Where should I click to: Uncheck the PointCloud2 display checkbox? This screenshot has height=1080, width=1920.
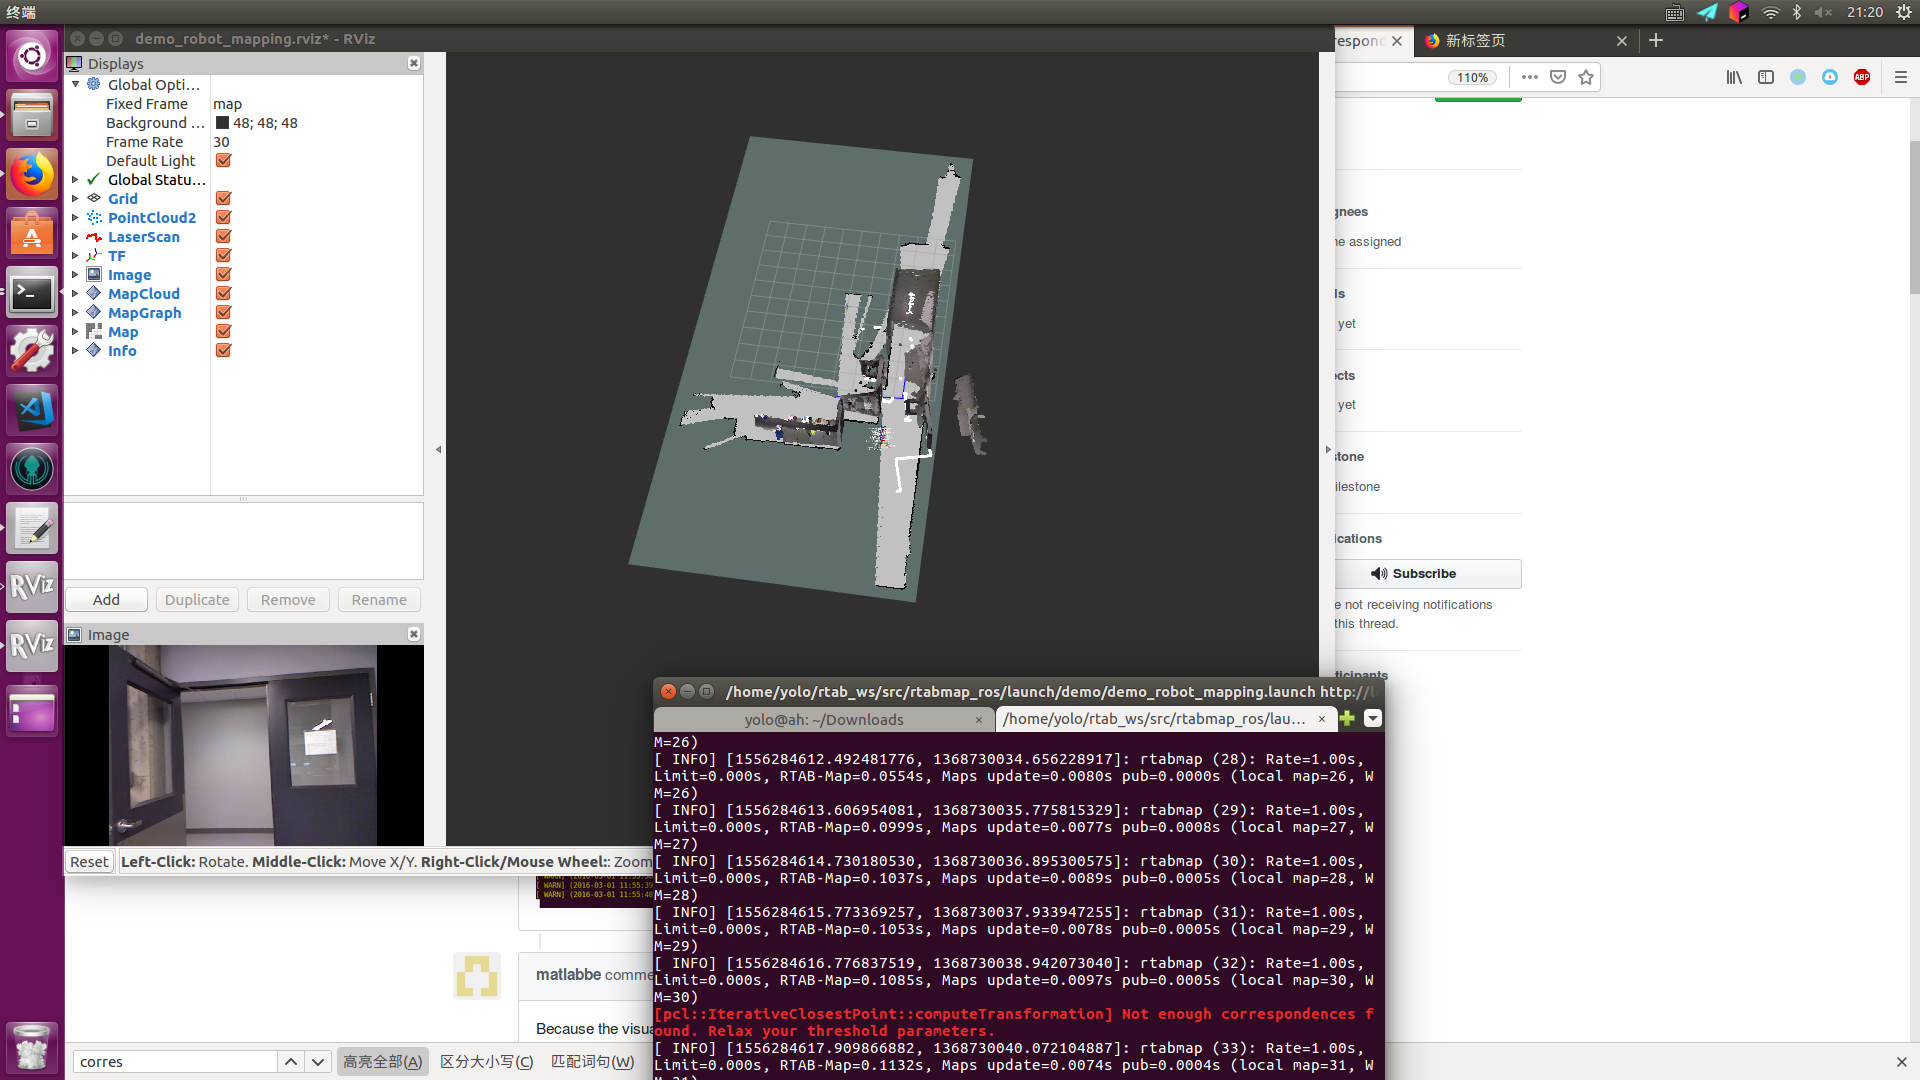coord(224,217)
